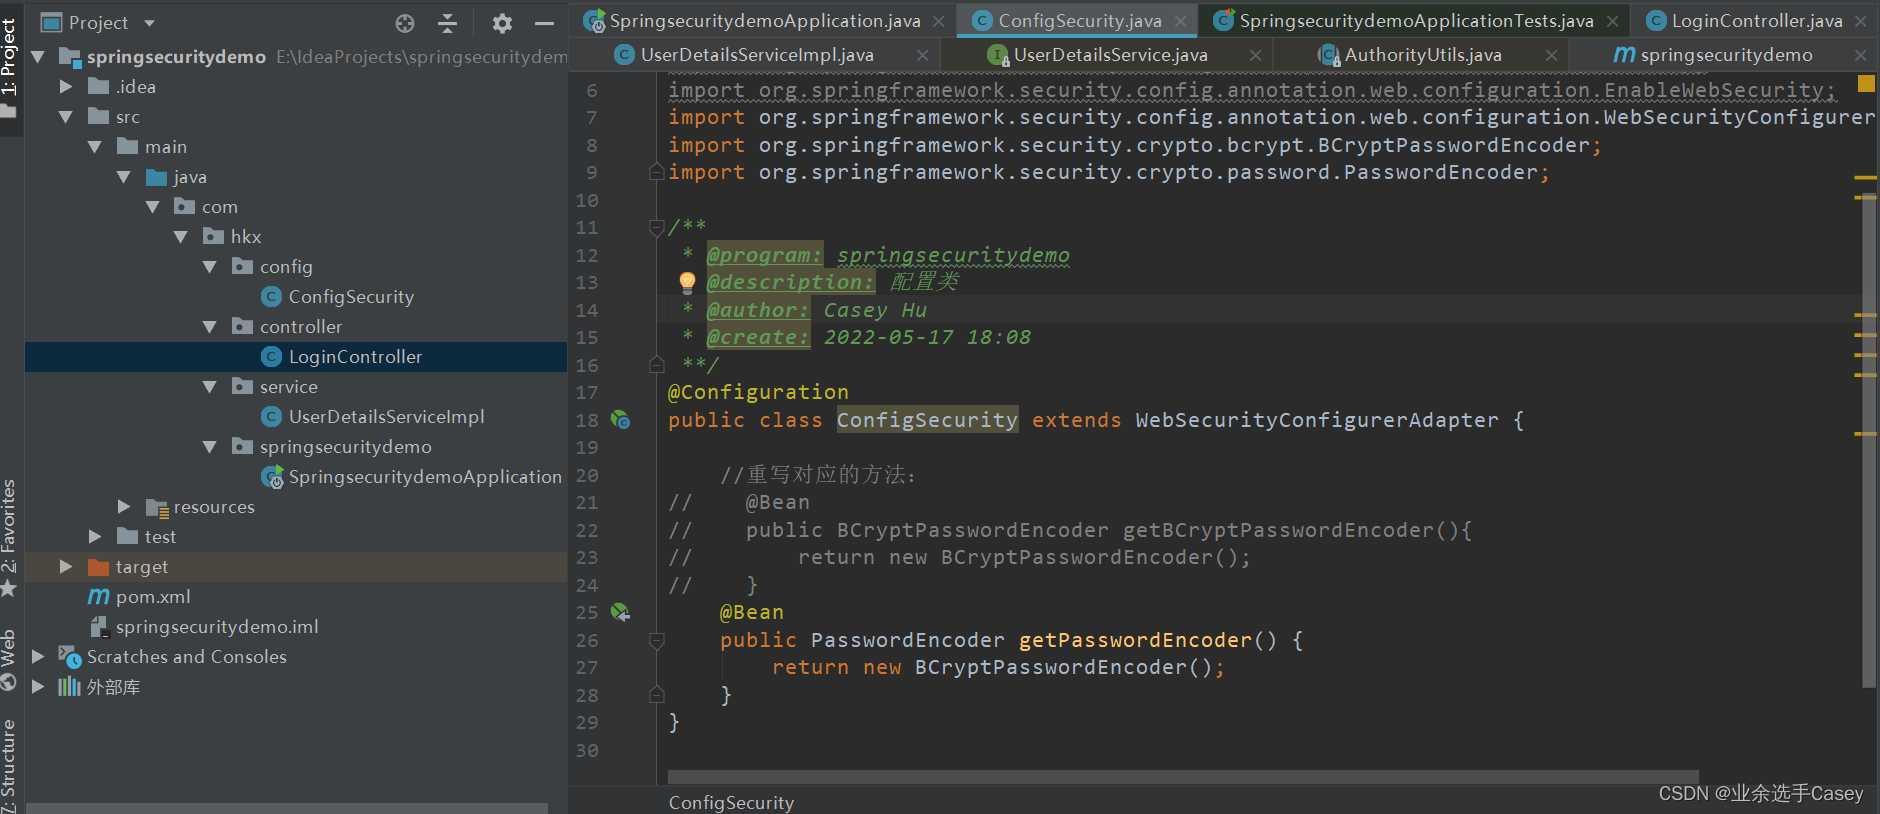Click the Project panel horizontal scrollbar
Image resolution: width=1880 pixels, height=814 pixels.
point(287,808)
